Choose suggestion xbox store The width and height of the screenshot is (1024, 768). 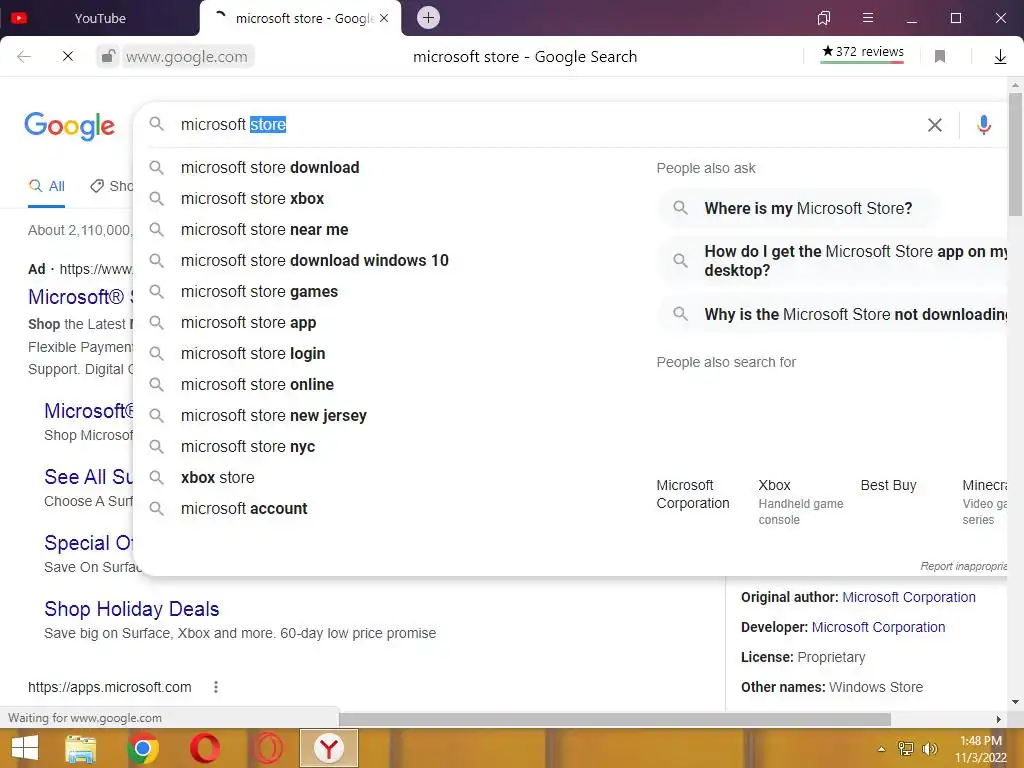pos(217,477)
